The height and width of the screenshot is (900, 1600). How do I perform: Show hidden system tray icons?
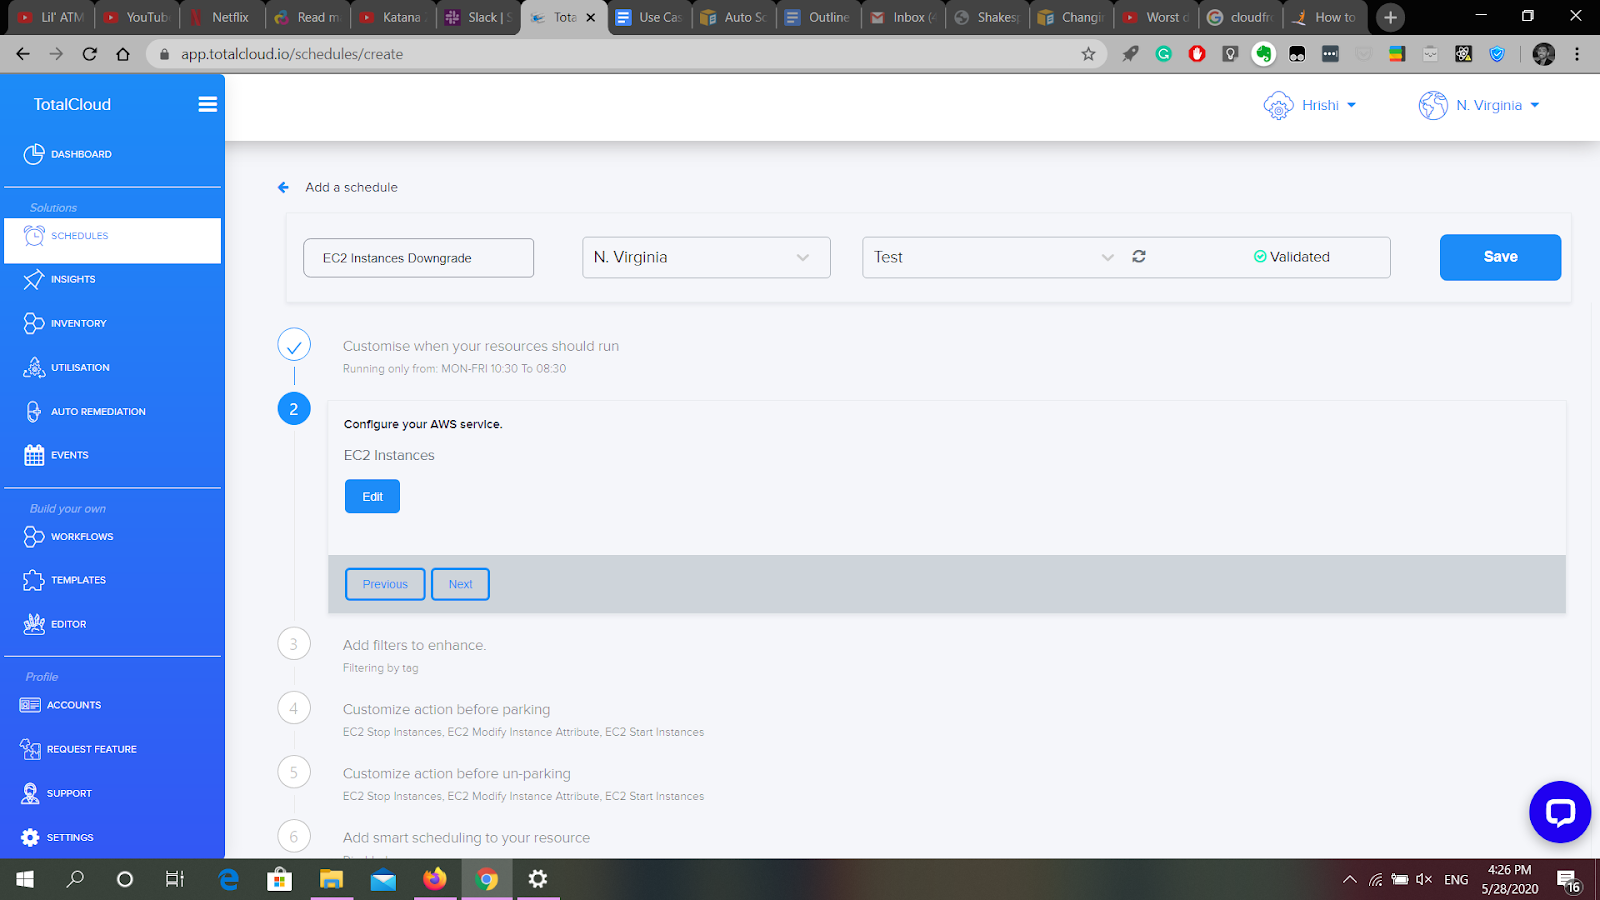(1350, 879)
